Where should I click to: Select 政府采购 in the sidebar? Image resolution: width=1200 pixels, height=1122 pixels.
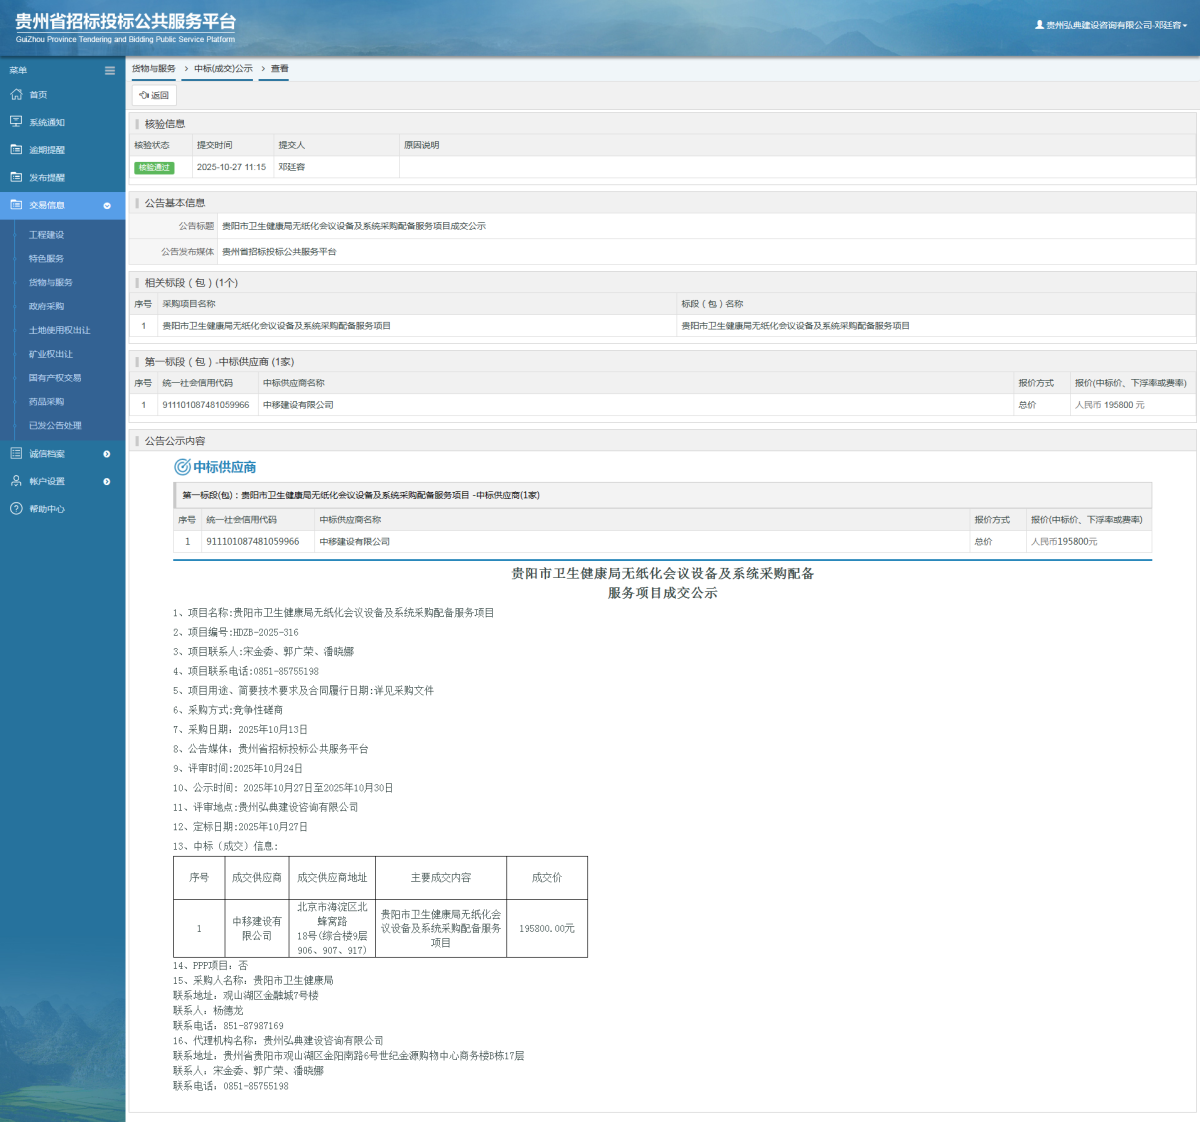46,306
